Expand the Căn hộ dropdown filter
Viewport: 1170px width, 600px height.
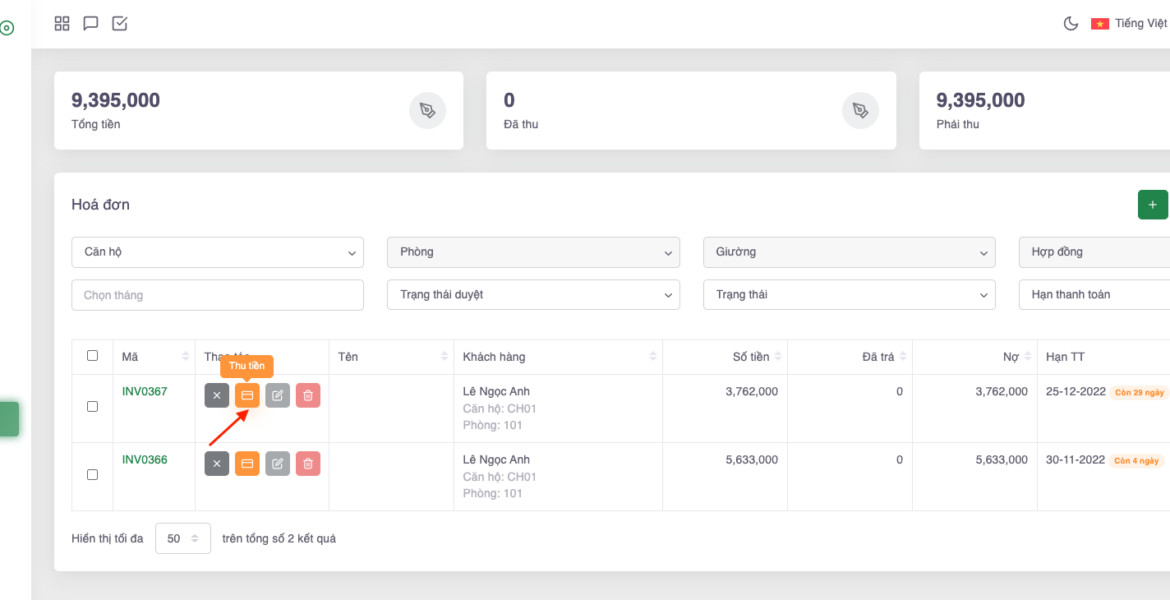pos(217,252)
